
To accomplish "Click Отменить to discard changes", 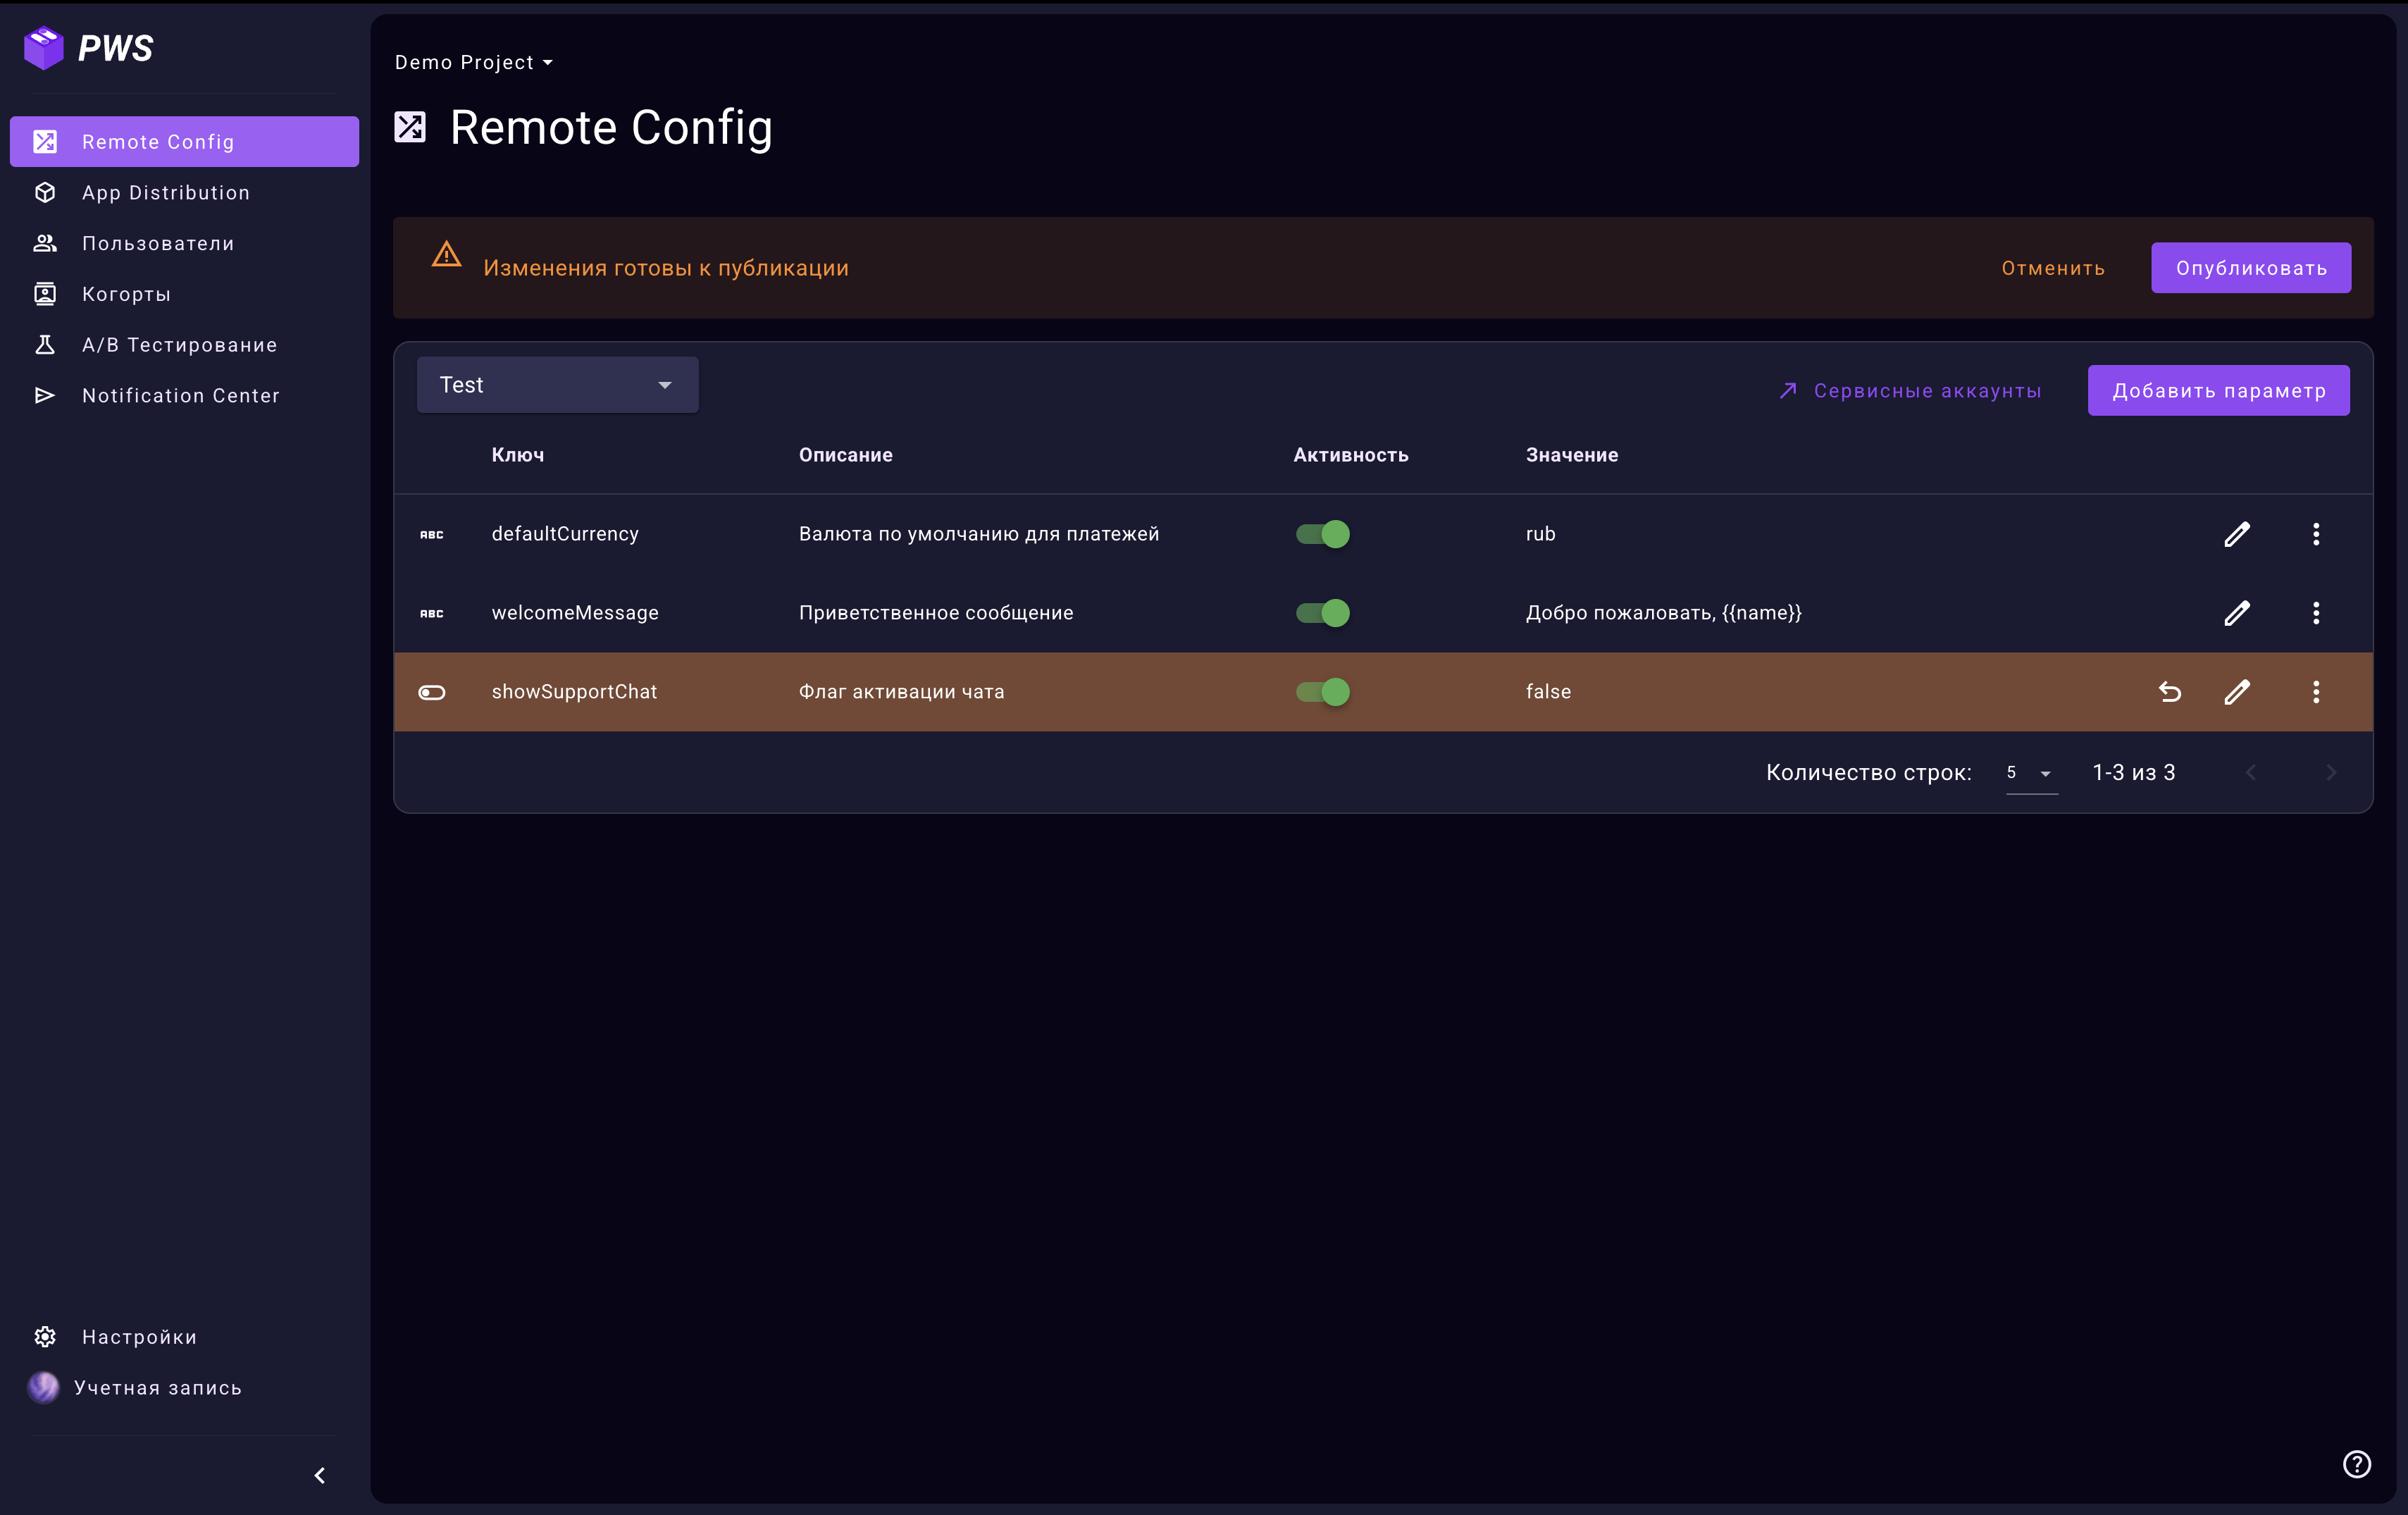I will pyautogui.click(x=2053, y=268).
